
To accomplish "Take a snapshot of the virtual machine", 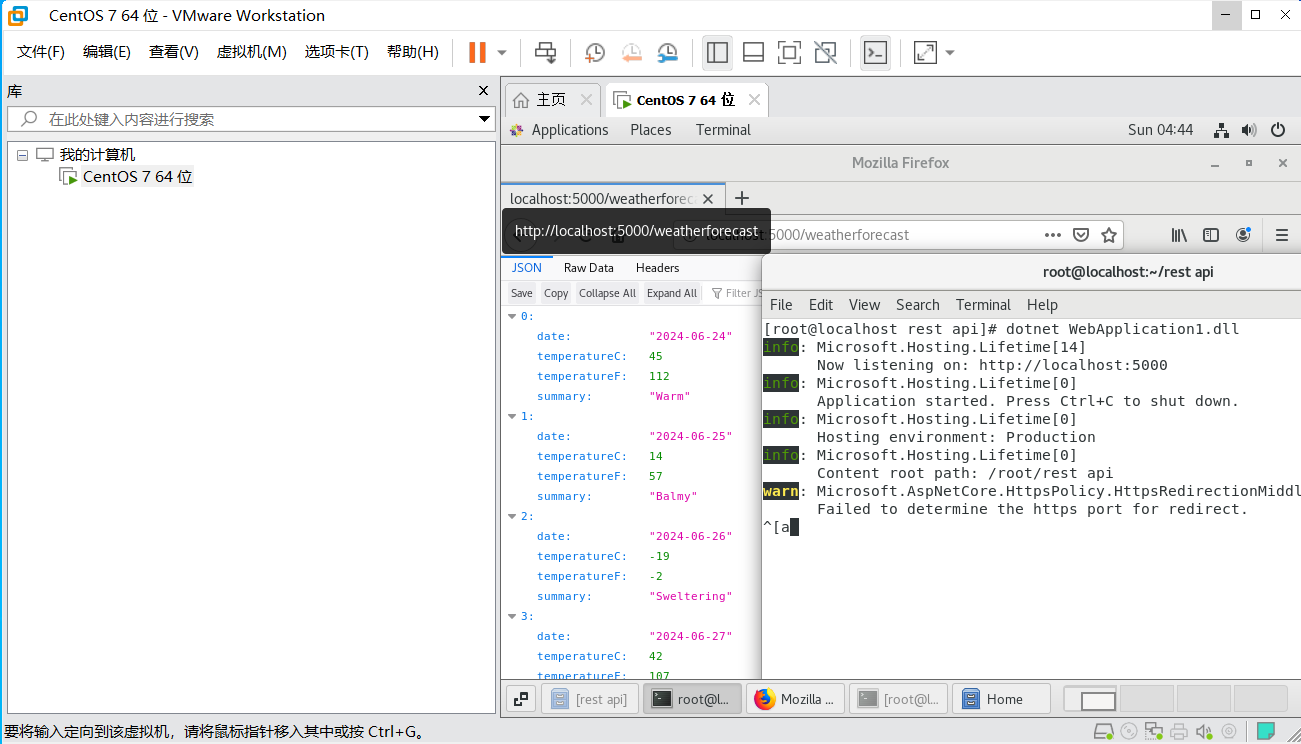I will (x=594, y=52).
